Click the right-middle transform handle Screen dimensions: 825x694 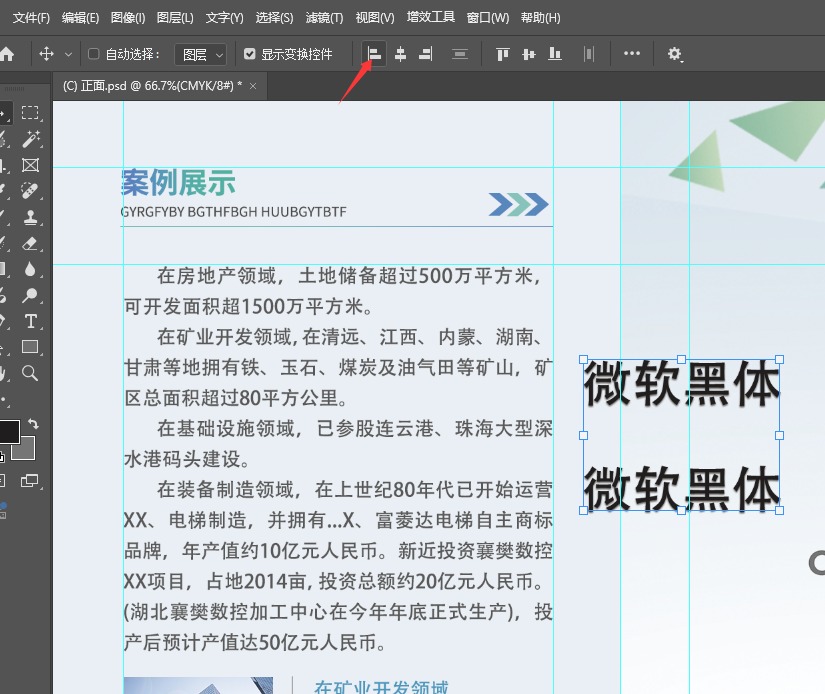coord(780,435)
